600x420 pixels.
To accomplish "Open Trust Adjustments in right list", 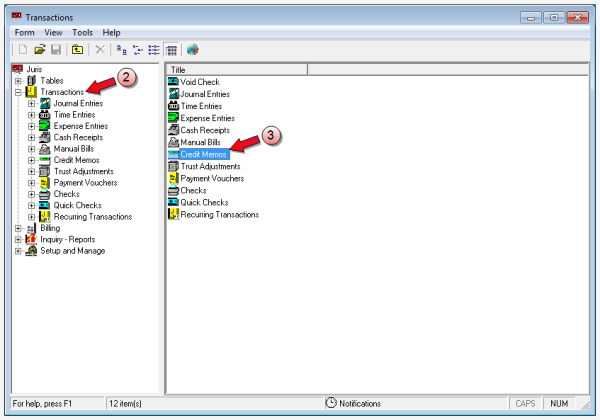I will click(210, 167).
